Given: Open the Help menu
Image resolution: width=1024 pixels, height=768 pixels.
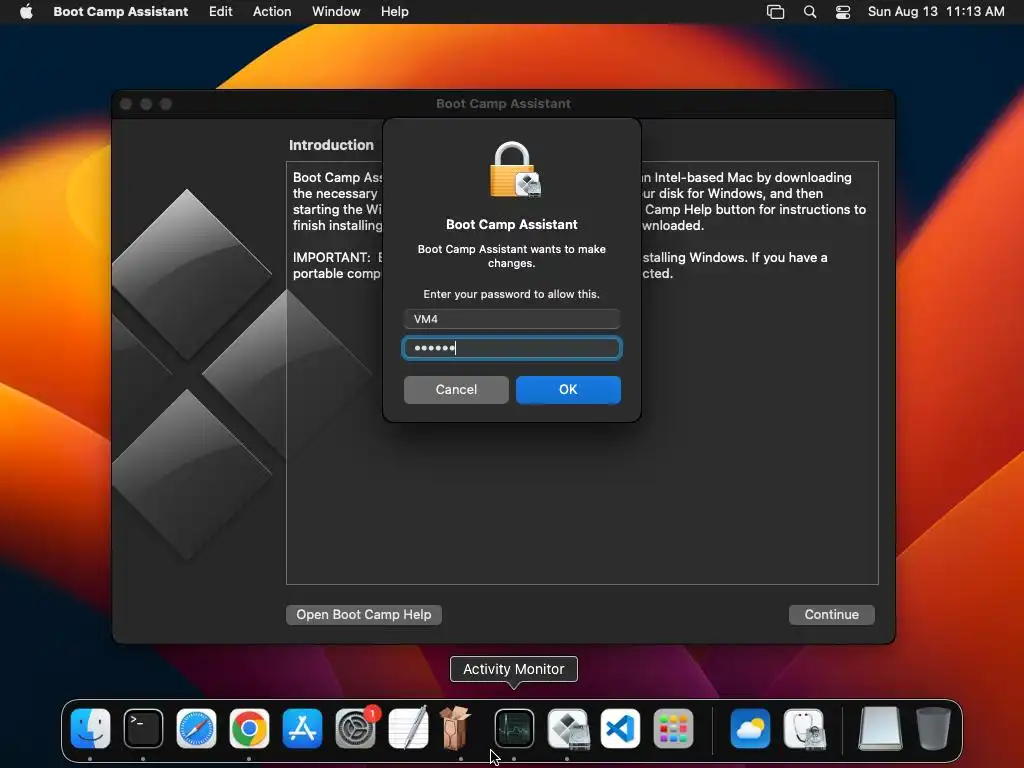Looking at the screenshot, I should point(394,12).
